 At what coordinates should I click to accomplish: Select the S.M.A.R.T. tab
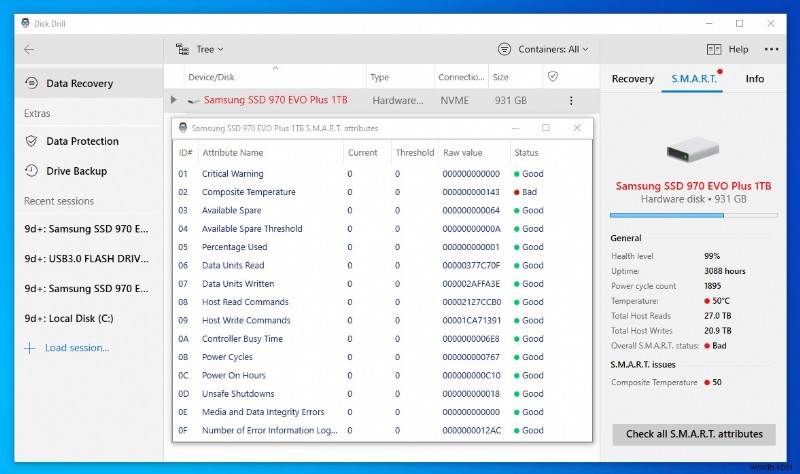pos(692,79)
